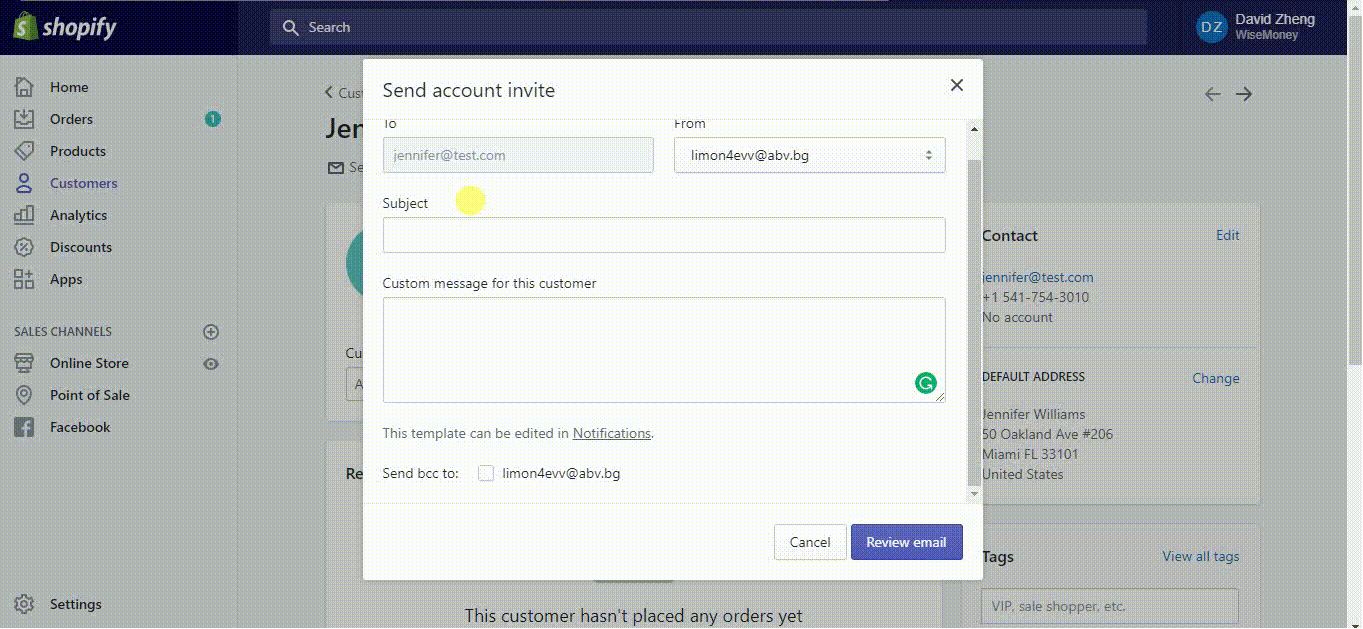Image resolution: width=1363 pixels, height=629 pixels.
Task: Select Products in the sidebar
Action: tap(78, 151)
